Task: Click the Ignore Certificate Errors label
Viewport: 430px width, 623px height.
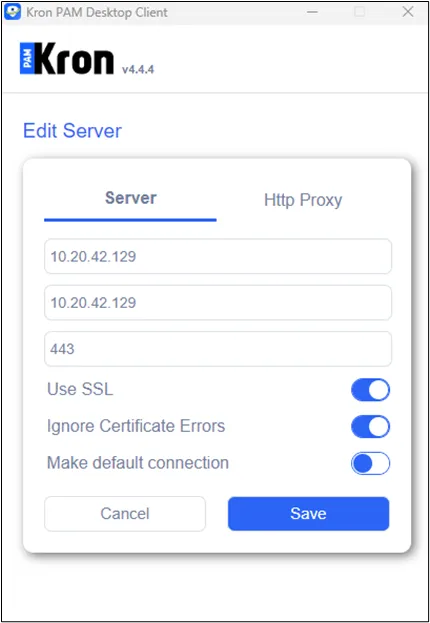Action: point(136,426)
